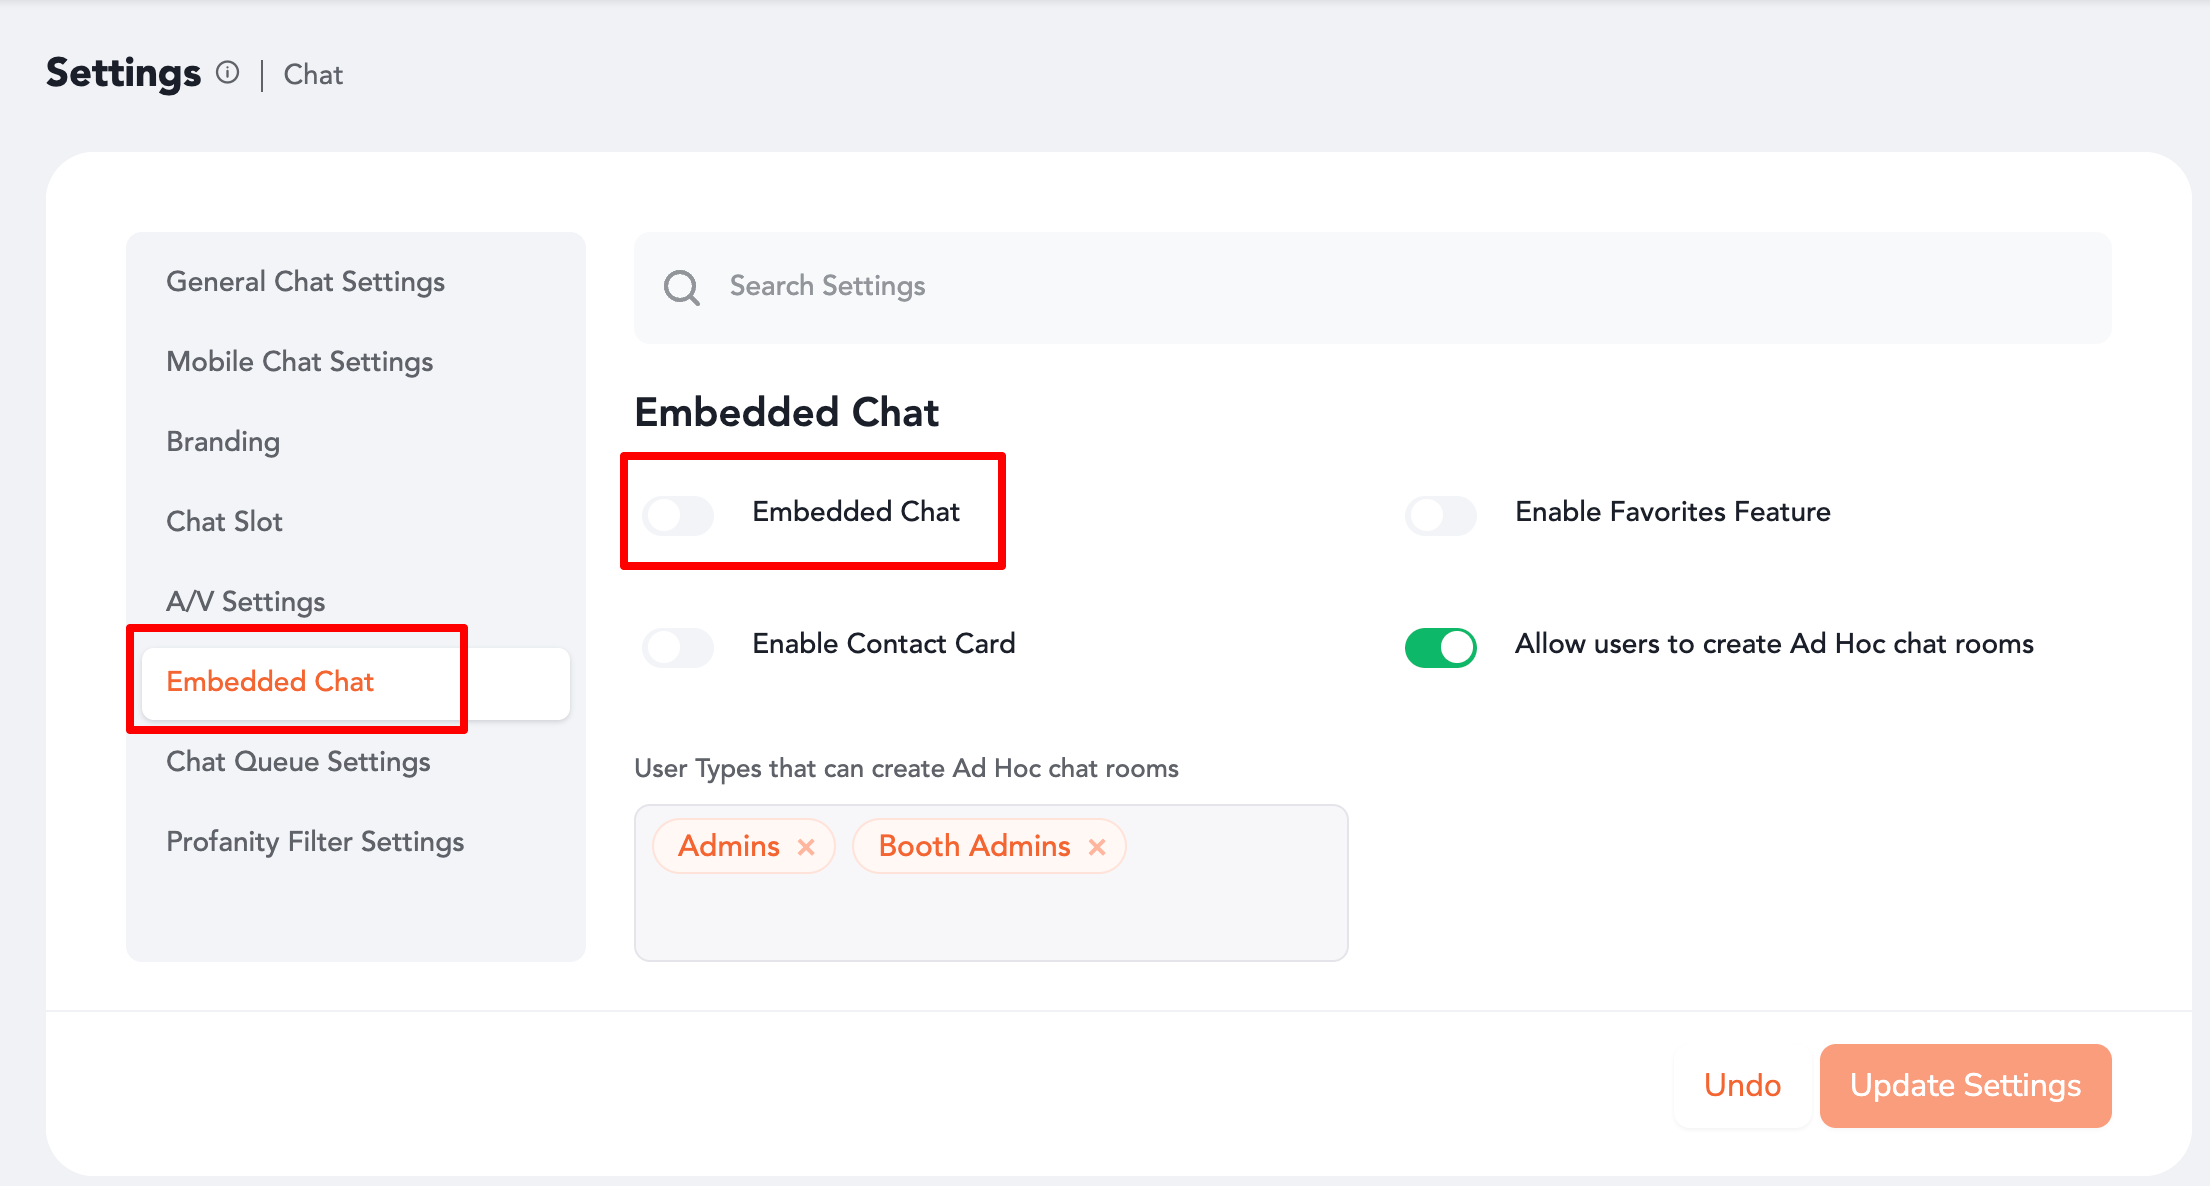The width and height of the screenshot is (2210, 1186).
Task: Open Mobile Chat Settings section
Action: [x=299, y=362]
